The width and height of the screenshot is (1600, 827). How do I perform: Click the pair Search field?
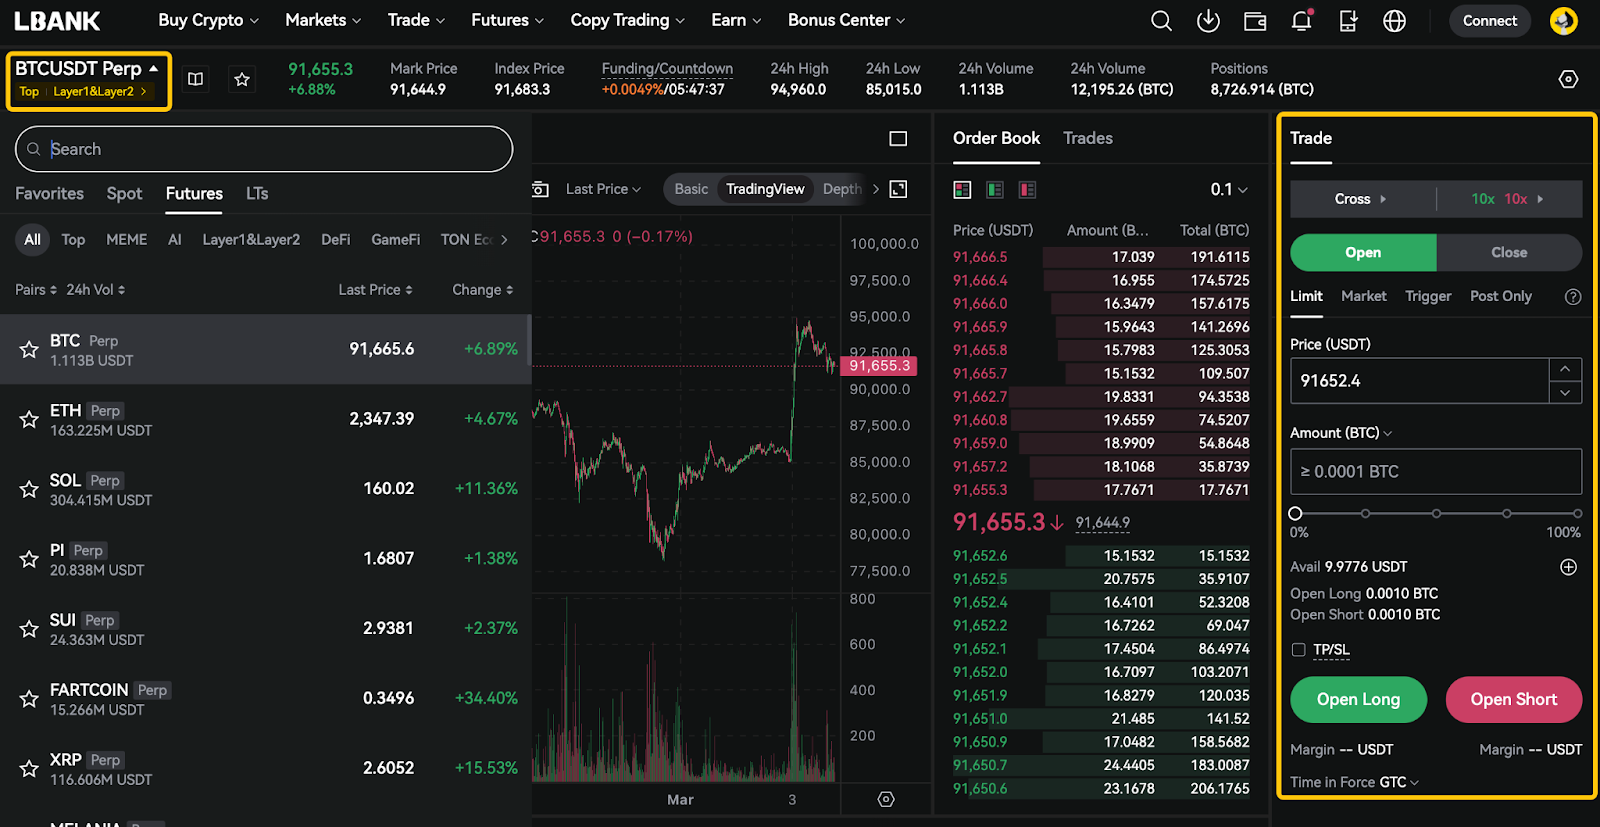(x=264, y=149)
